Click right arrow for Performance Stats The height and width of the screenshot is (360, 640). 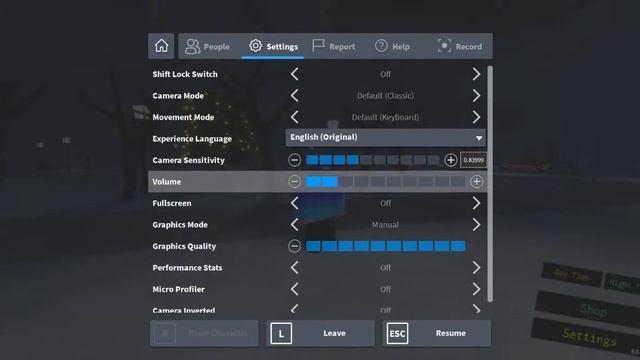click(x=476, y=268)
